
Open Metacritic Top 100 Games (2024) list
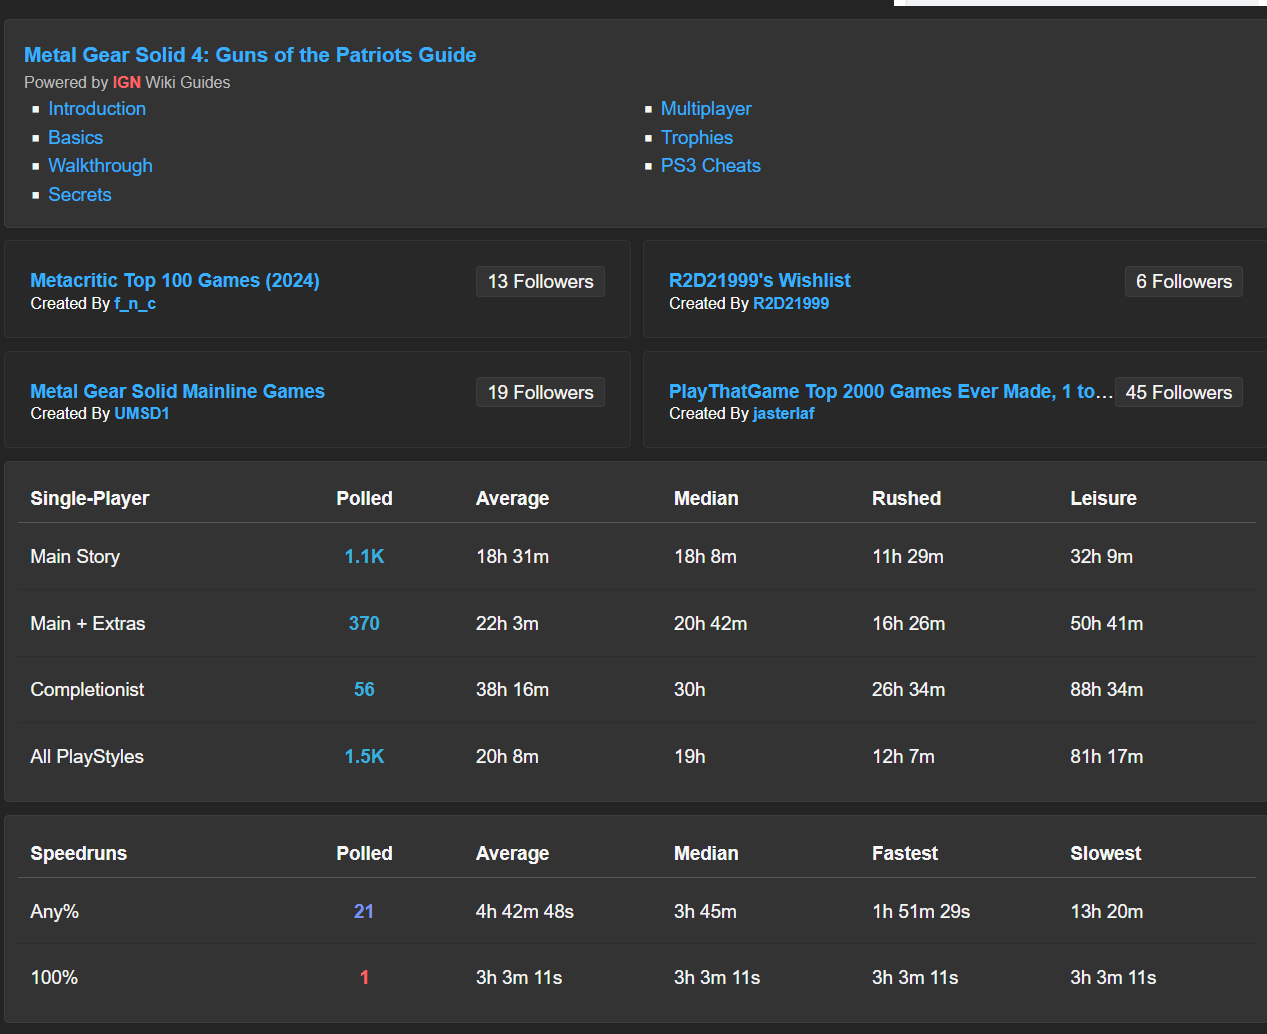(x=175, y=281)
